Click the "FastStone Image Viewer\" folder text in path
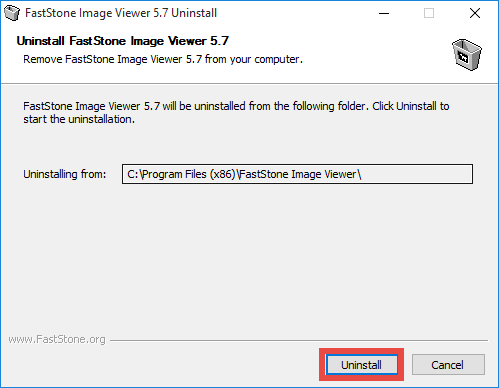 click(x=300, y=174)
